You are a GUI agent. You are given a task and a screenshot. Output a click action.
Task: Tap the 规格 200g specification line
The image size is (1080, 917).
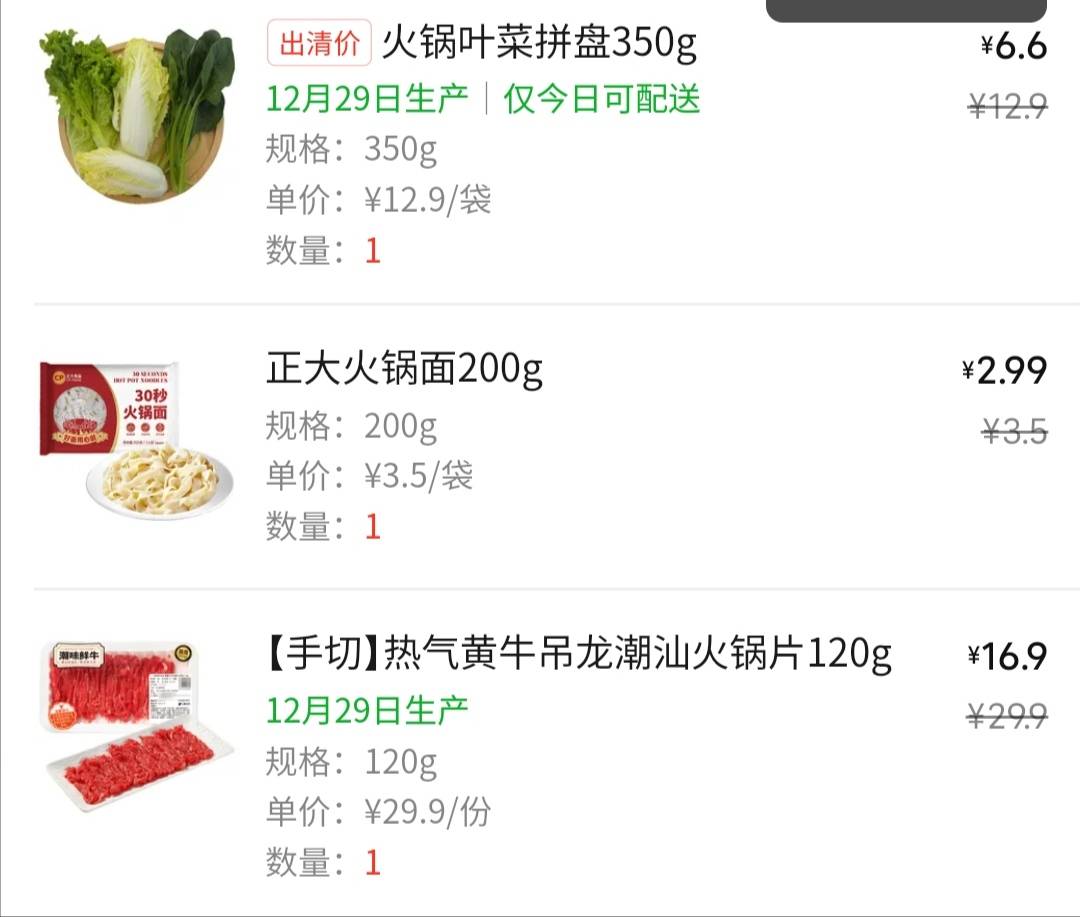point(351,426)
